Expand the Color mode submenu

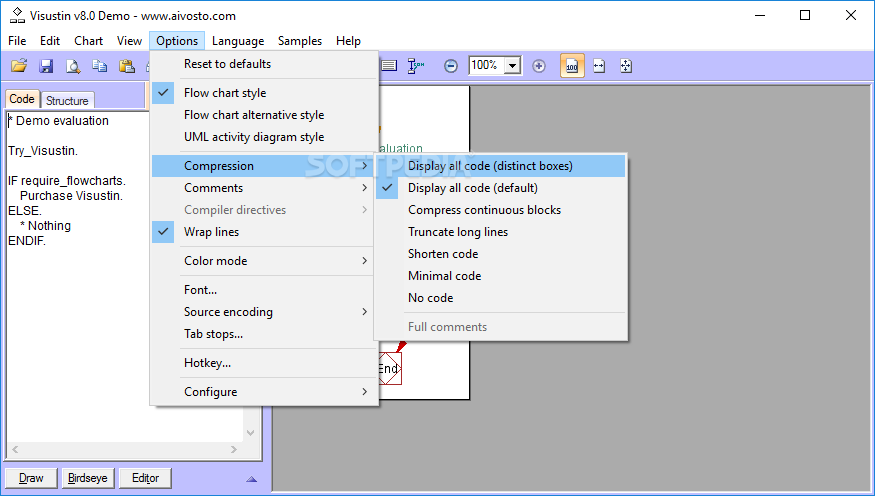click(x=262, y=261)
